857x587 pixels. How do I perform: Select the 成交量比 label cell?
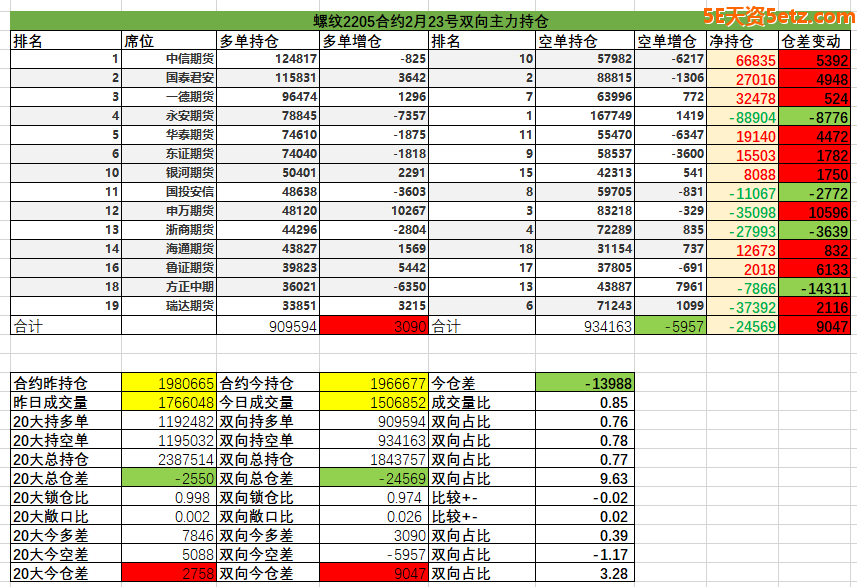482,402
